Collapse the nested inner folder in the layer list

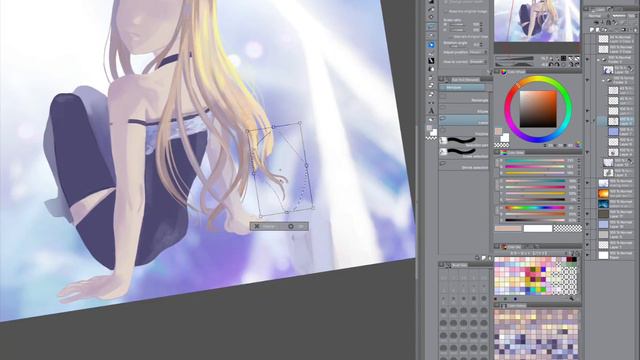tap(604, 80)
